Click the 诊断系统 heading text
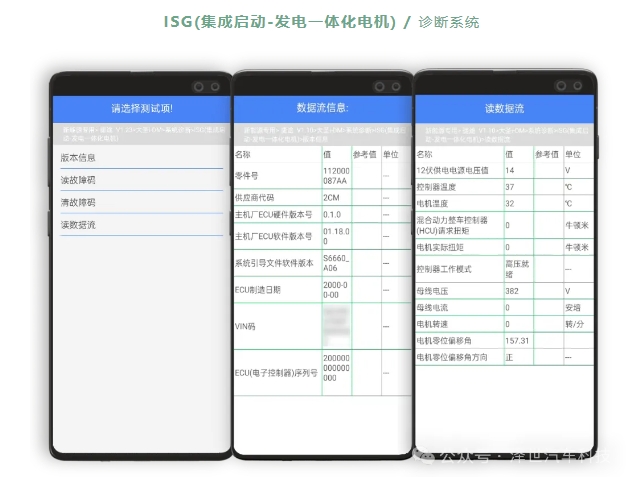Image resolution: width=634 pixels, height=477 pixels. click(x=449, y=22)
